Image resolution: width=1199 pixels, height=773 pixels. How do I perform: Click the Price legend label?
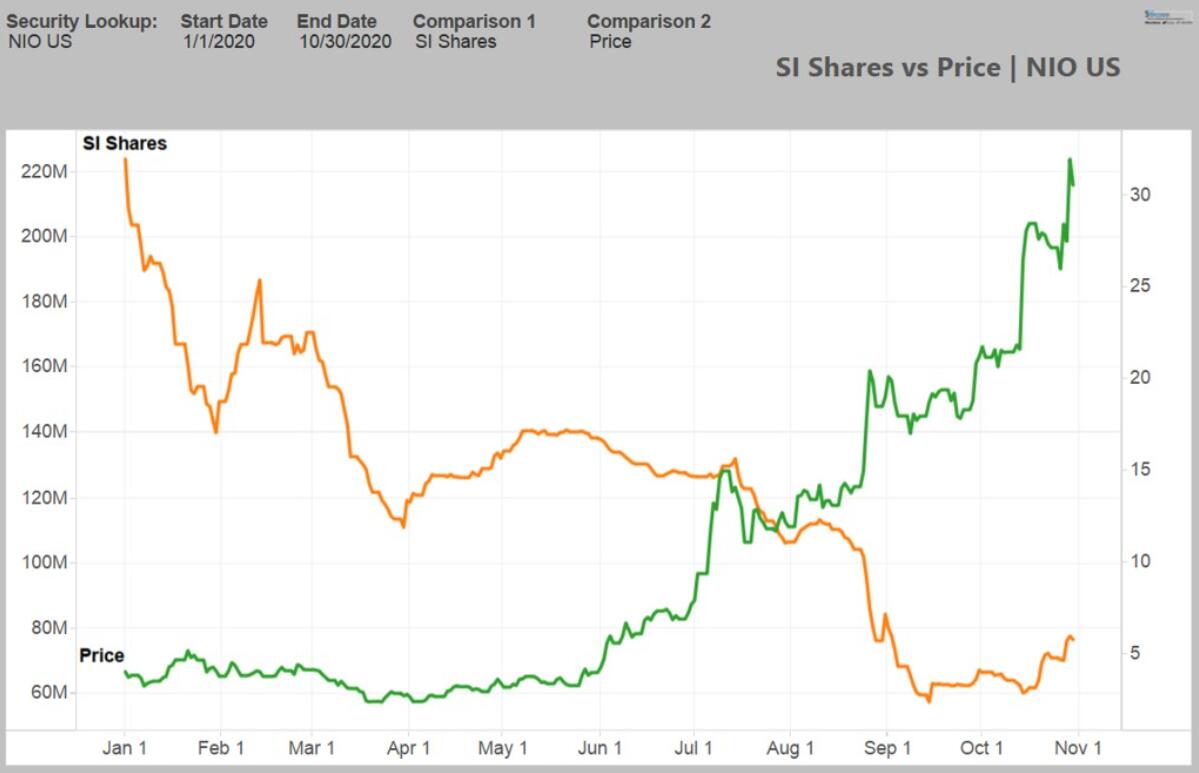[x=101, y=656]
